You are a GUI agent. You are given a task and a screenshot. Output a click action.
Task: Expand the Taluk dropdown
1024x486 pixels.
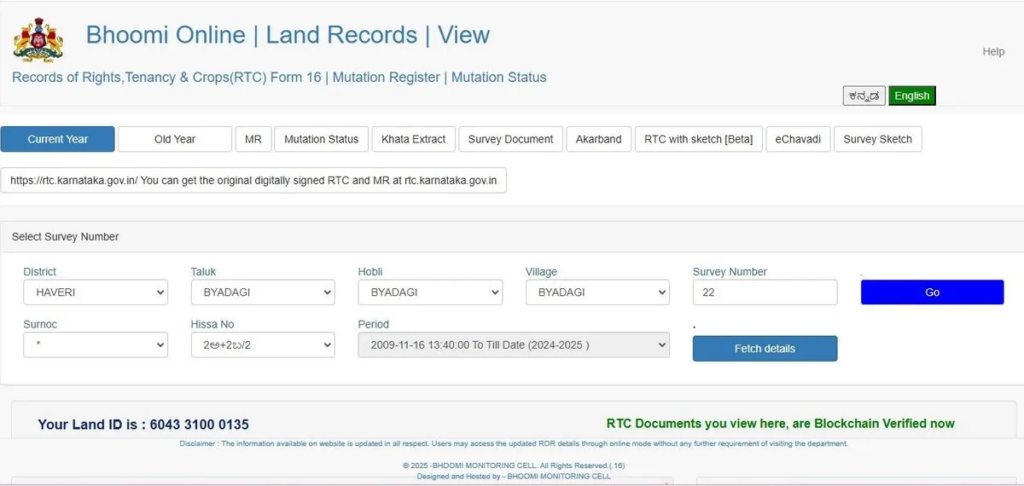pyautogui.click(x=263, y=293)
